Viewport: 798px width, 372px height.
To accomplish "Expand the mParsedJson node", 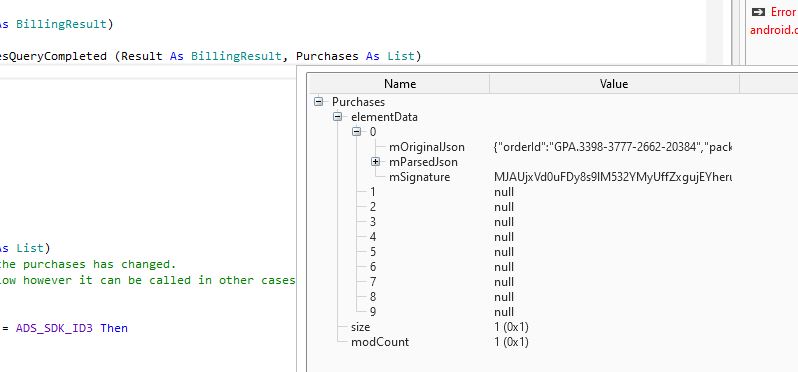I will pos(376,162).
